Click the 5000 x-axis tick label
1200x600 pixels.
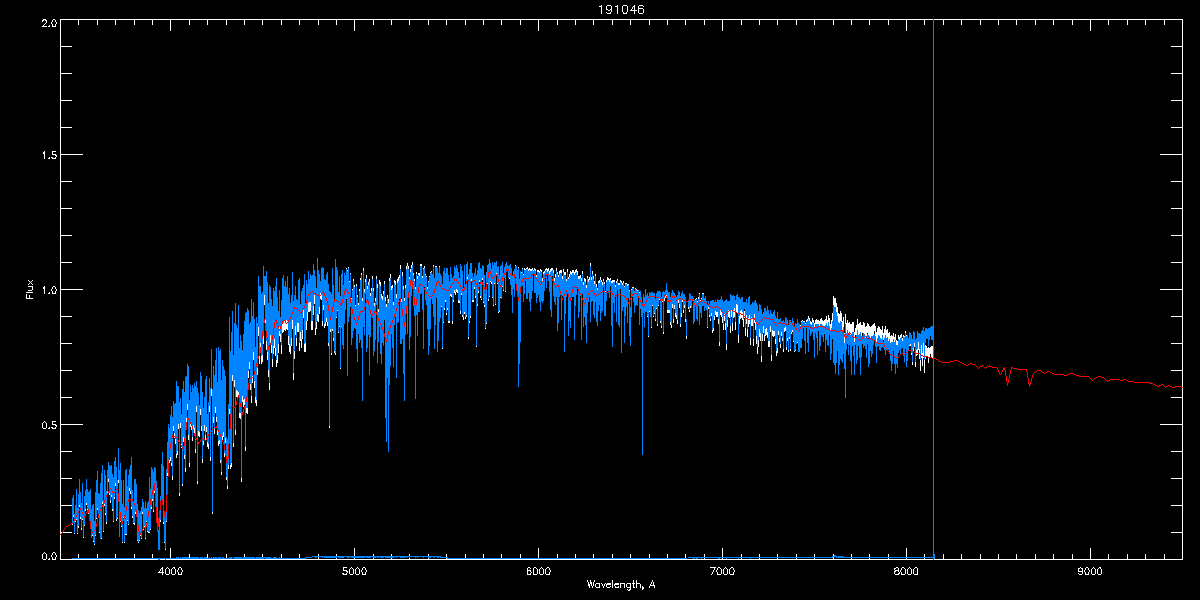point(354,572)
